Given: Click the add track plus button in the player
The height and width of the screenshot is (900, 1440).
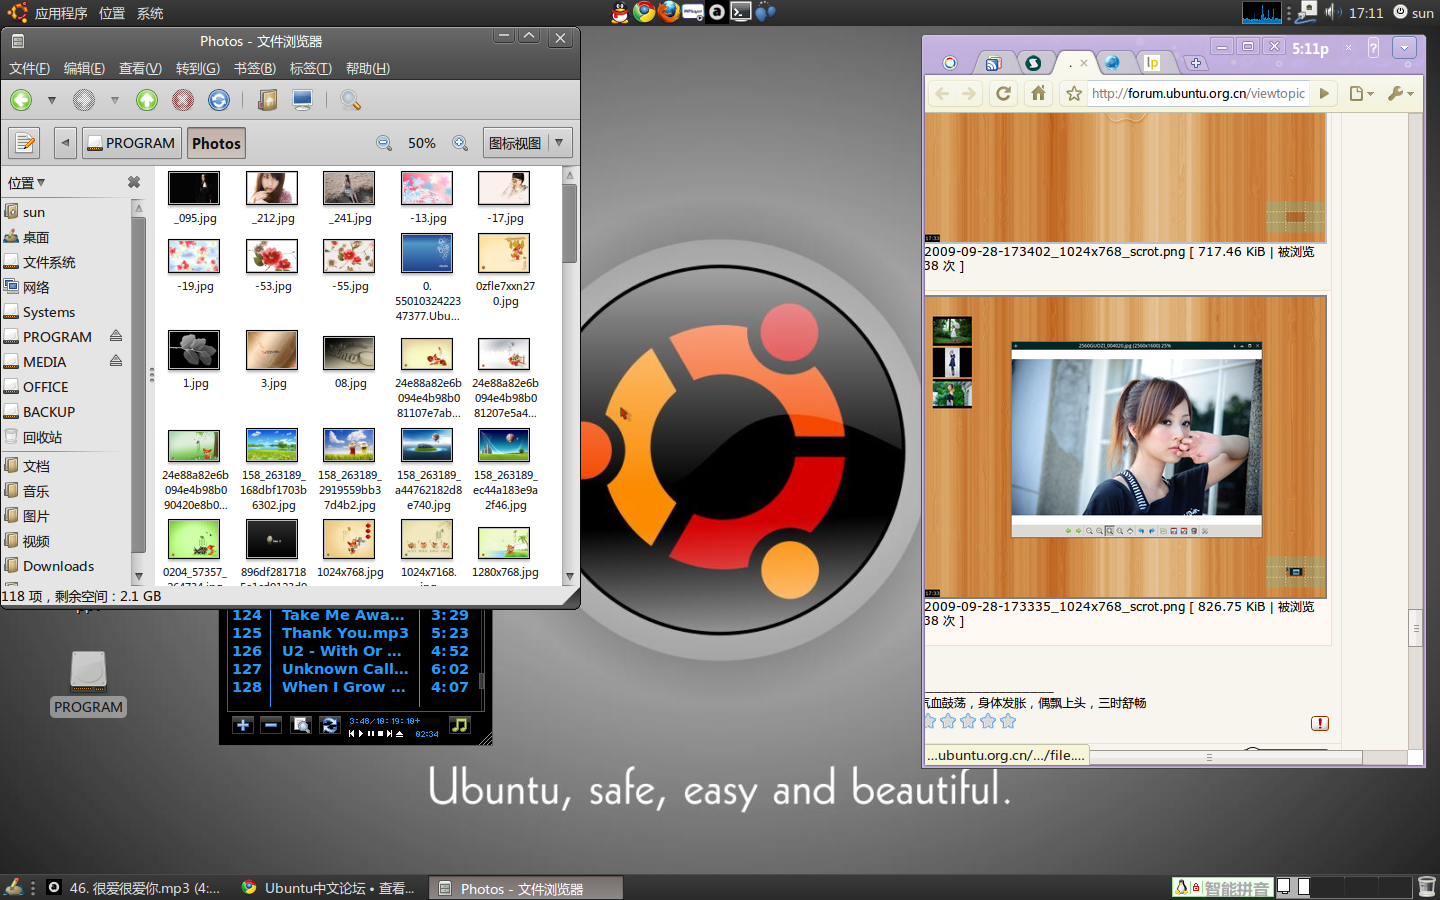Looking at the screenshot, I should tap(243, 725).
